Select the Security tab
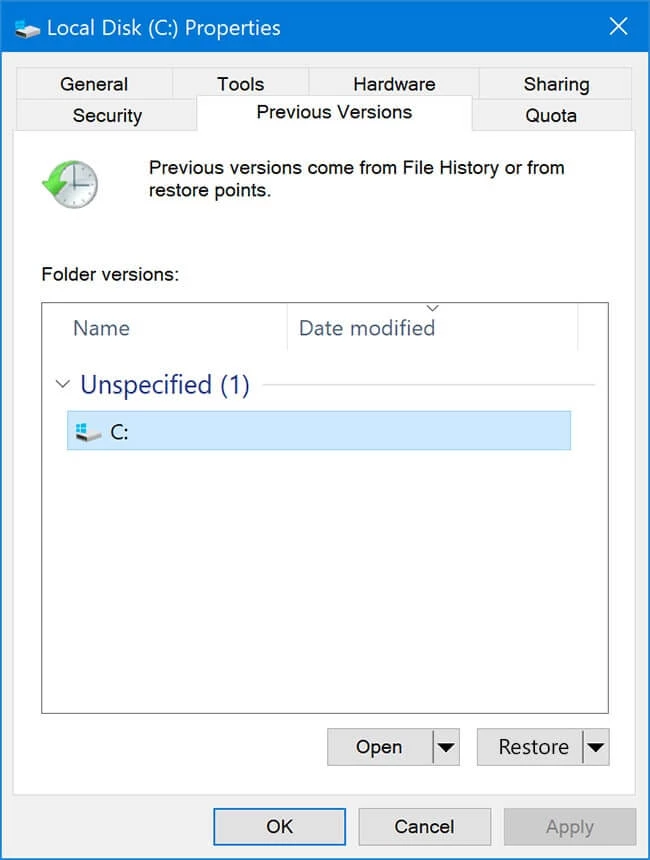650x860 pixels. click(107, 115)
